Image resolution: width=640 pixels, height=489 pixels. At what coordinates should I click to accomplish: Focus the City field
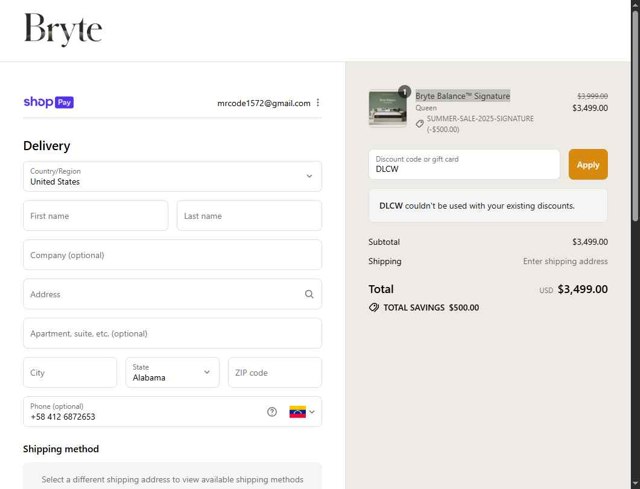coord(70,372)
